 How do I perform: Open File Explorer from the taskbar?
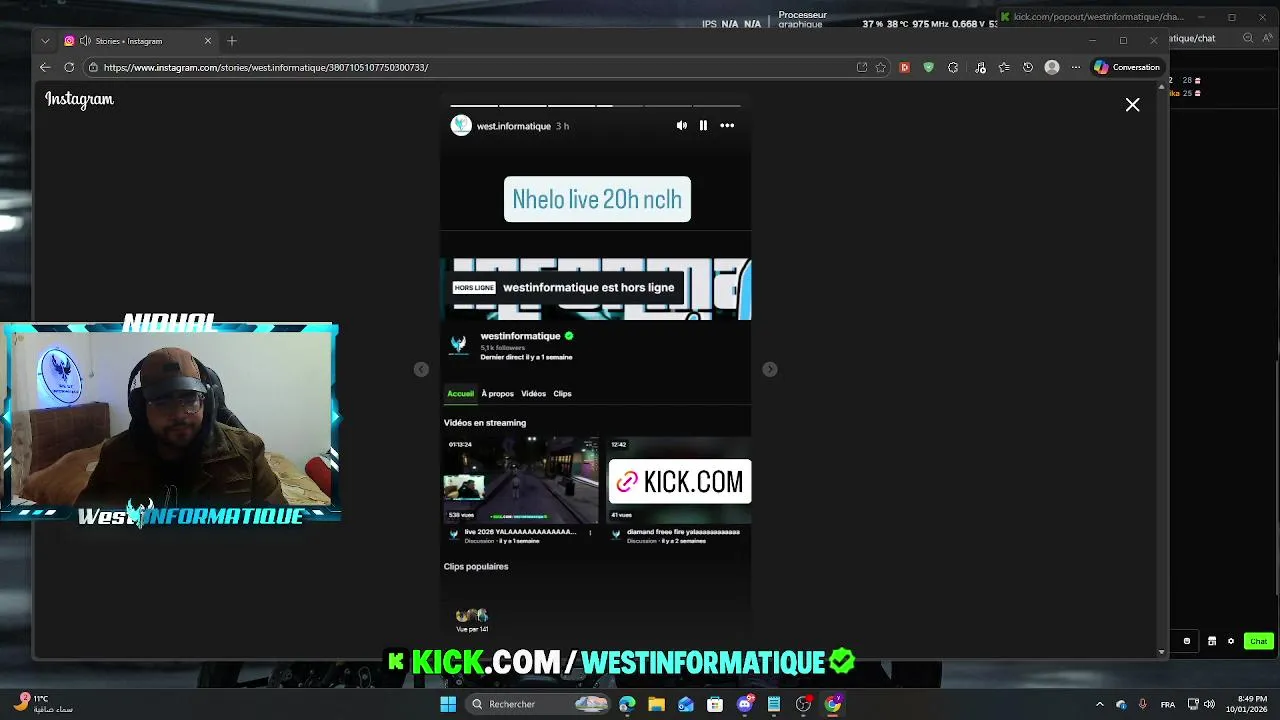[656, 704]
